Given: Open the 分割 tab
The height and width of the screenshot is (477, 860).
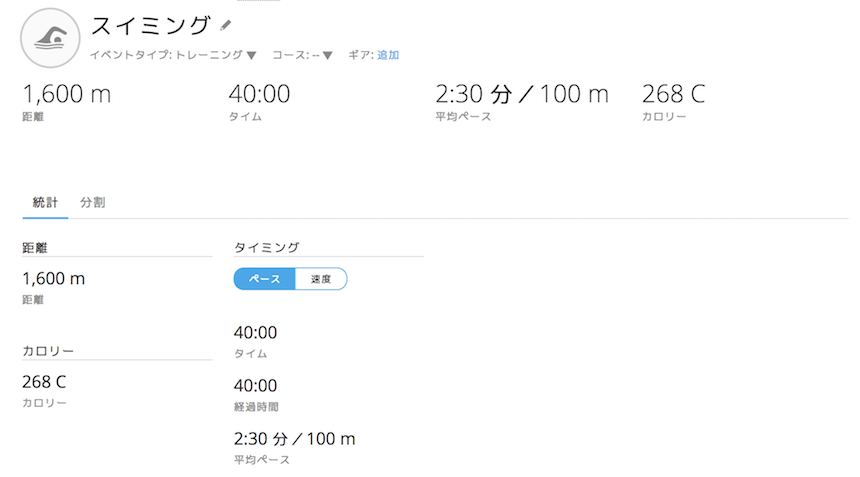Looking at the screenshot, I should coord(93,202).
